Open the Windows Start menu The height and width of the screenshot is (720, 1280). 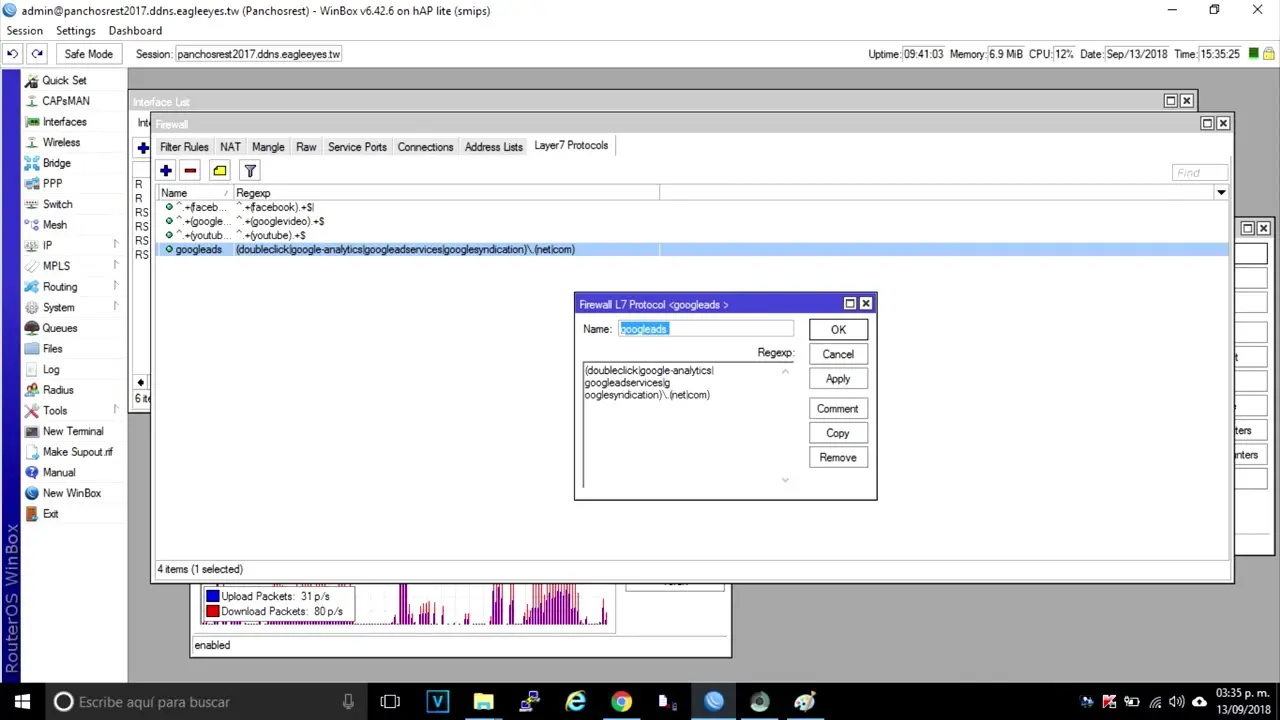tap(22, 702)
